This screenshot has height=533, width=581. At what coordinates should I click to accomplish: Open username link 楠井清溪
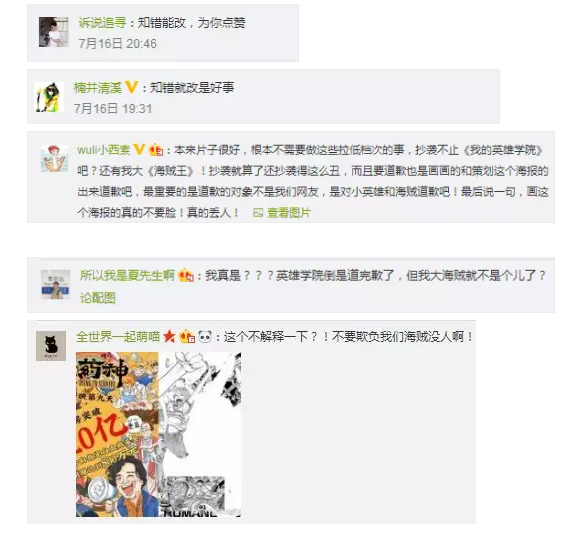tap(98, 88)
